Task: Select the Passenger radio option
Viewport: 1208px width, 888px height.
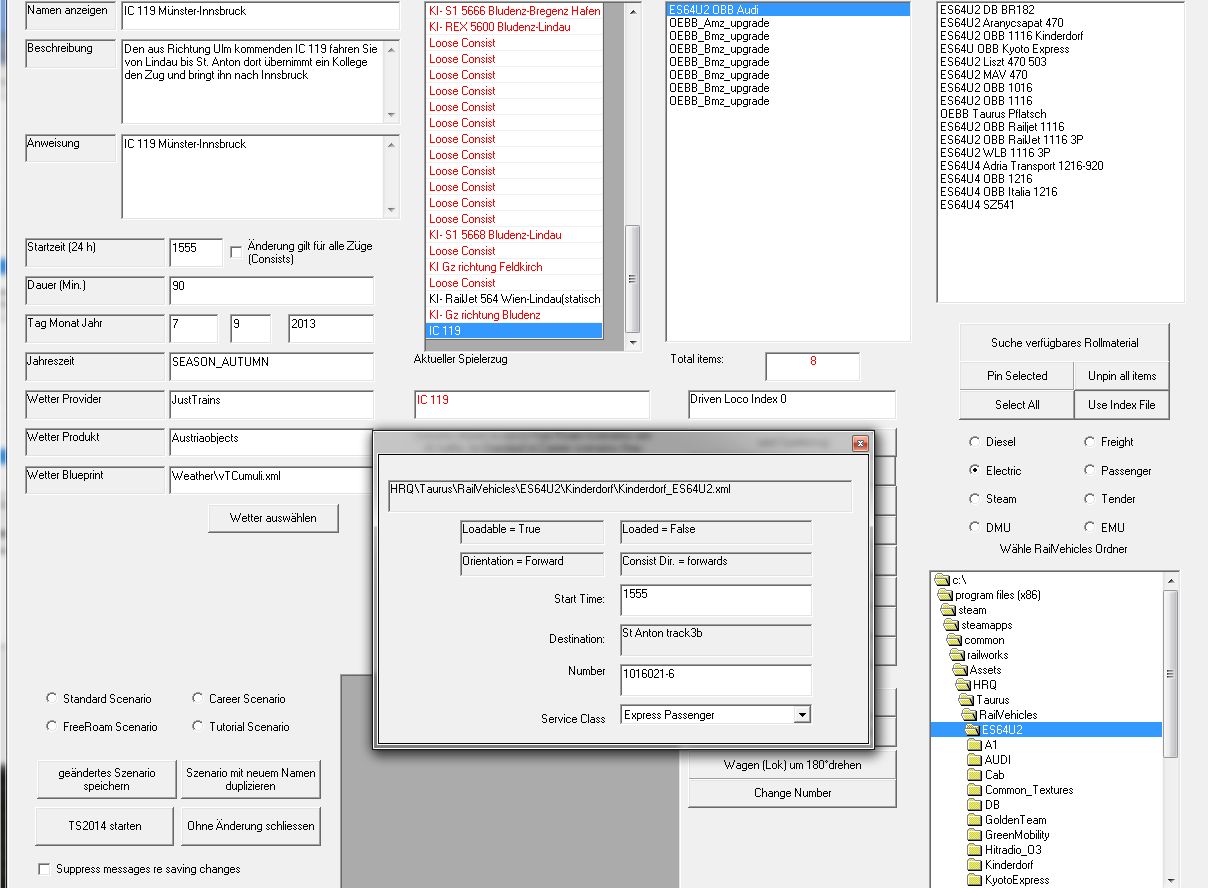Action: coord(1090,470)
